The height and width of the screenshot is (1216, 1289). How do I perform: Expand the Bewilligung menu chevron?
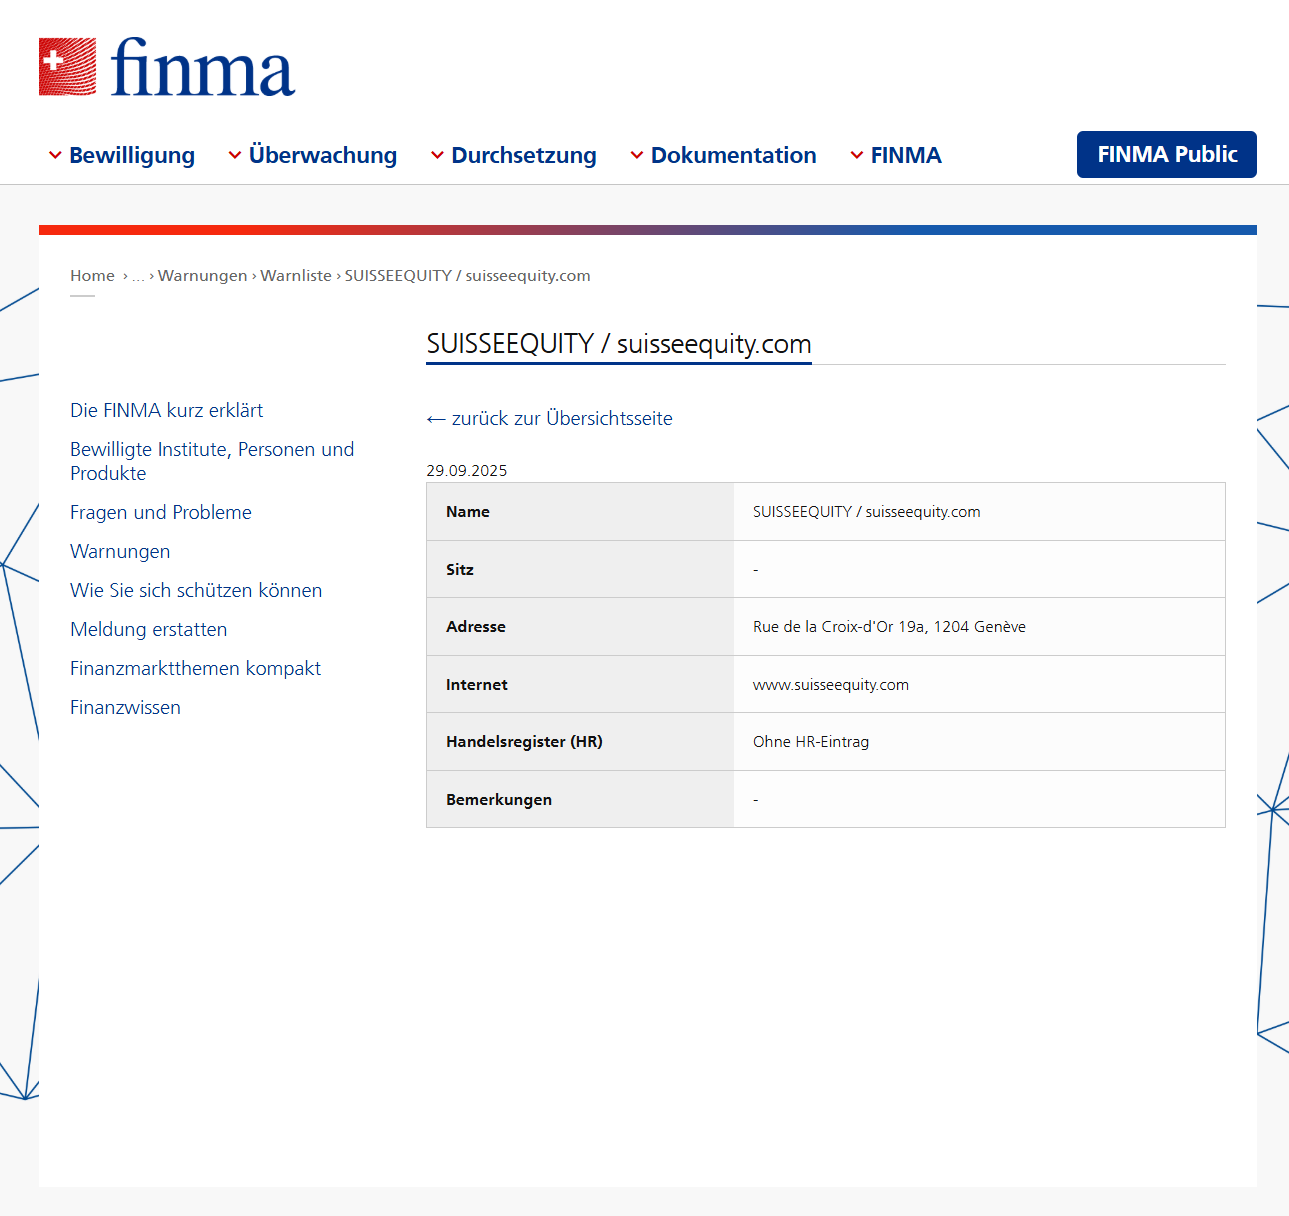pyautogui.click(x=55, y=155)
